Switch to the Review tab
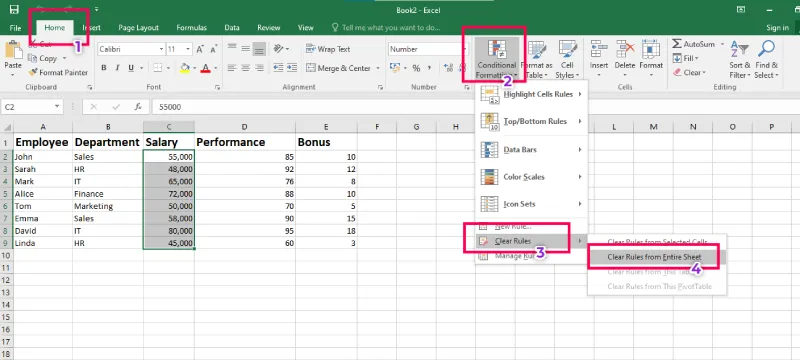The height and width of the screenshot is (360, 800). pyautogui.click(x=268, y=28)
